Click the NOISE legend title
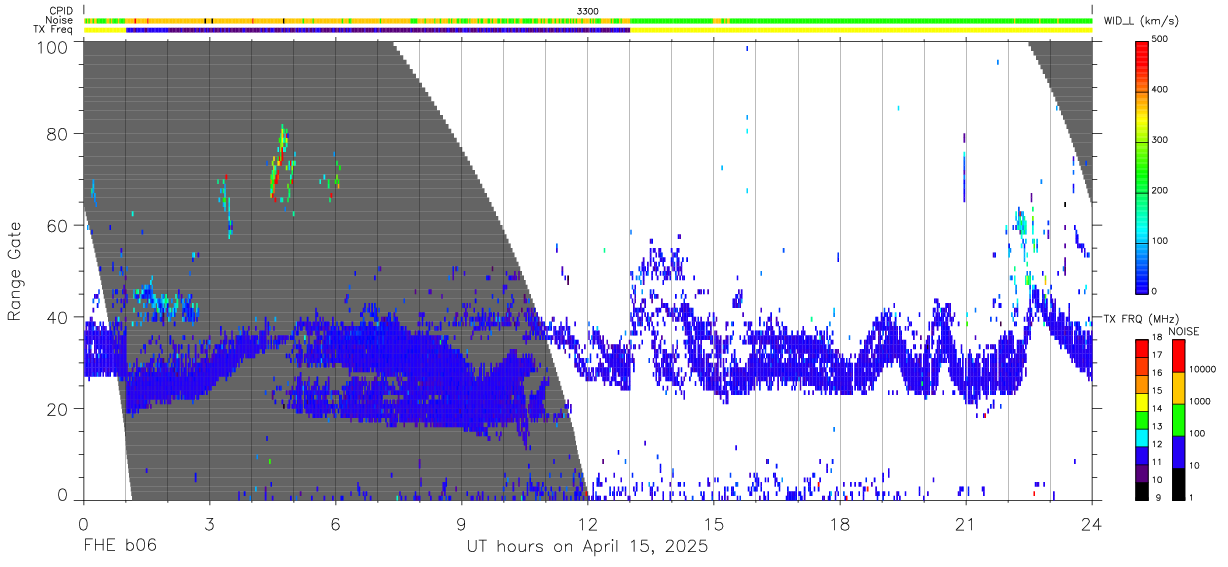This screenshot has height=567, width=1228. pos(1183,331)
